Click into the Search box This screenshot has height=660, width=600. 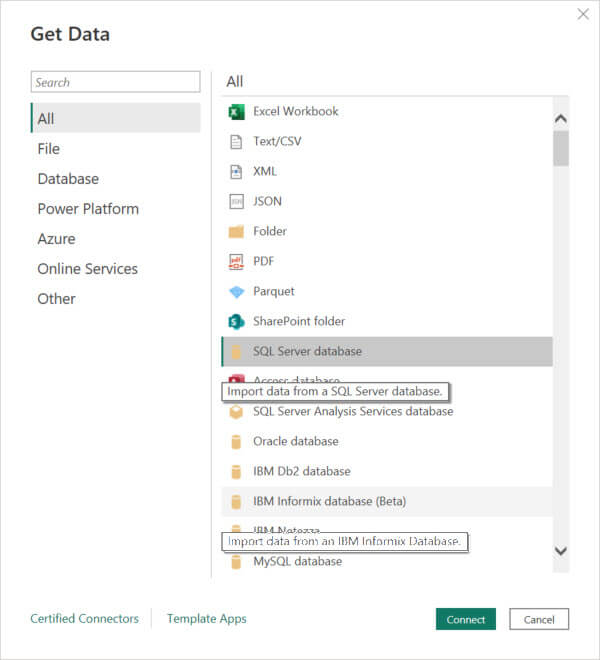point(115,82)
